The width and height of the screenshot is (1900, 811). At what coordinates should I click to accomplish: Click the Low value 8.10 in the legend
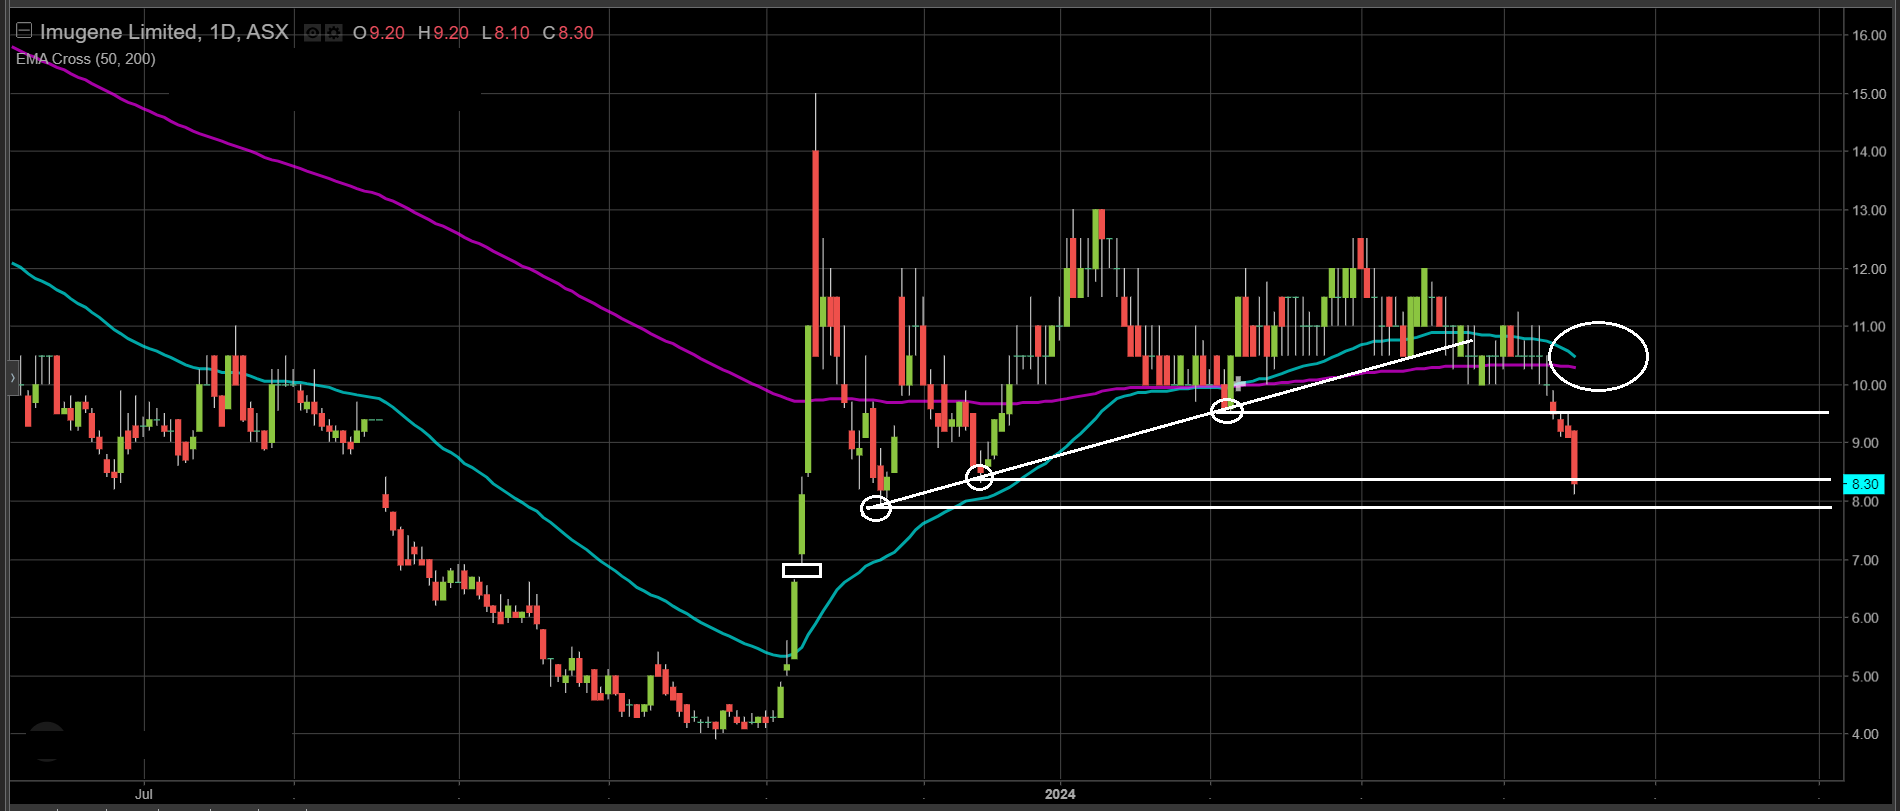tap(512, 33)
